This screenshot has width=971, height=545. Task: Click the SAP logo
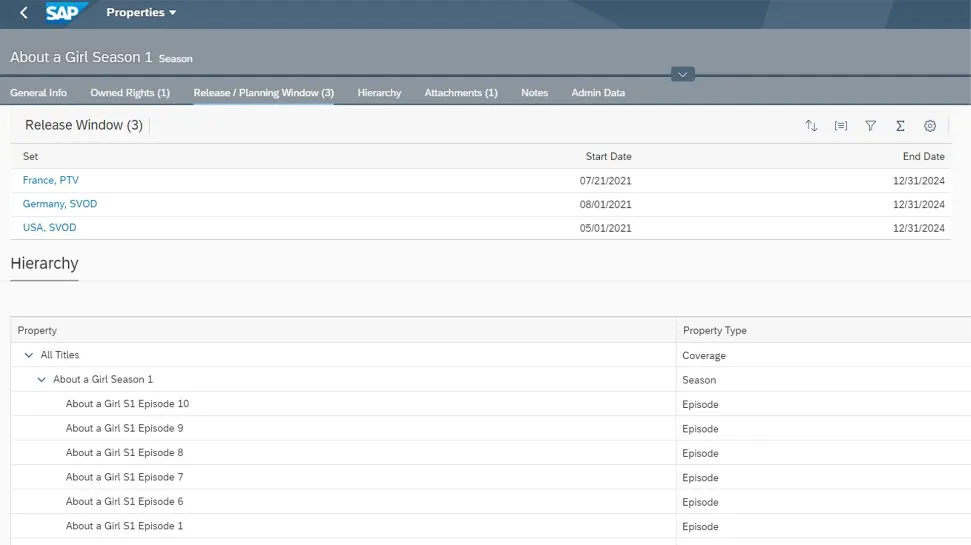pos(67,13)
